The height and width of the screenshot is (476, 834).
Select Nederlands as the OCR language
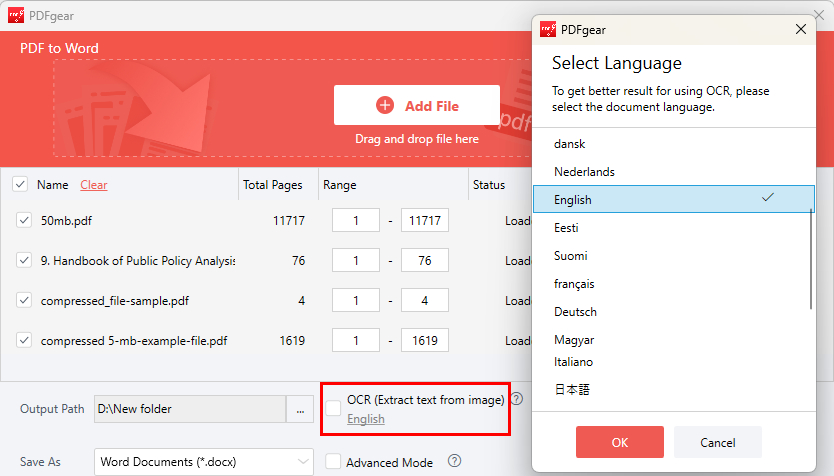point(584,172)
